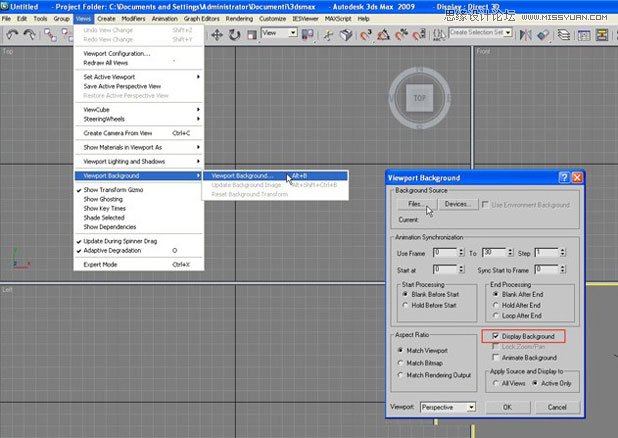Toggle the Spinner Snap icon
This screenshot has height=438, width=618.
pos(419,35)
